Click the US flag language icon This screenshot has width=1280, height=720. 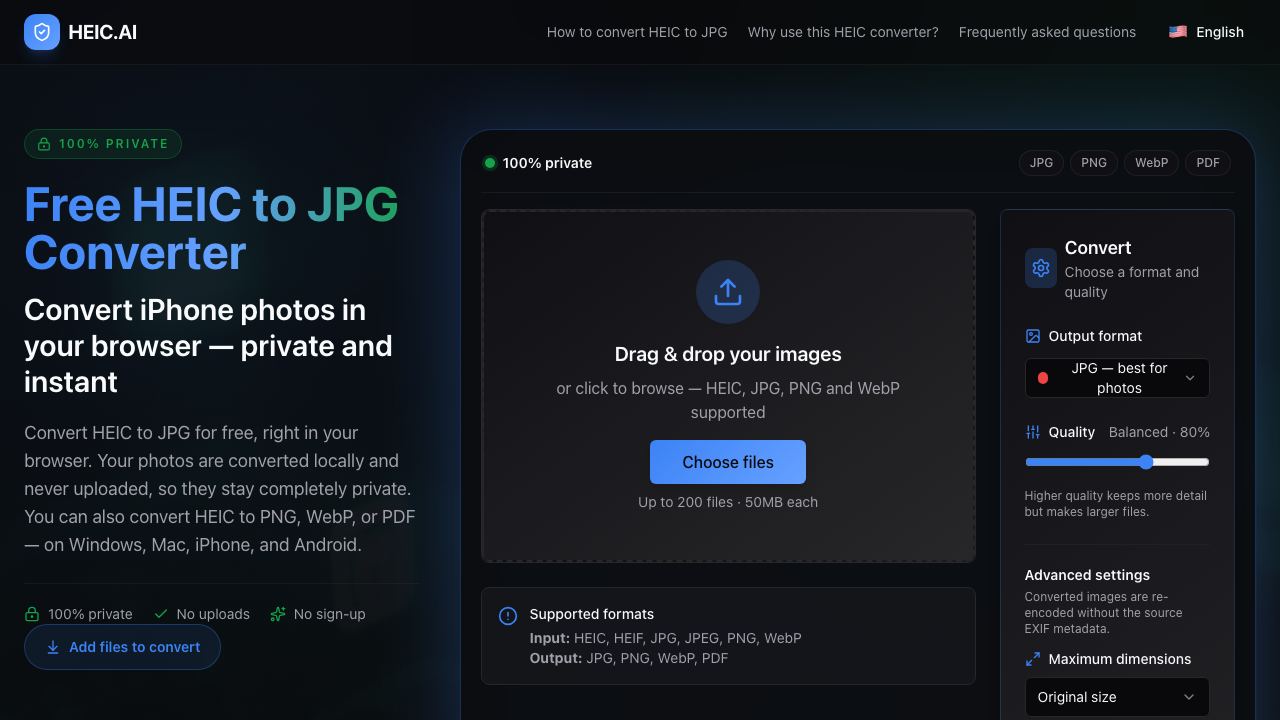(1178, 32)
